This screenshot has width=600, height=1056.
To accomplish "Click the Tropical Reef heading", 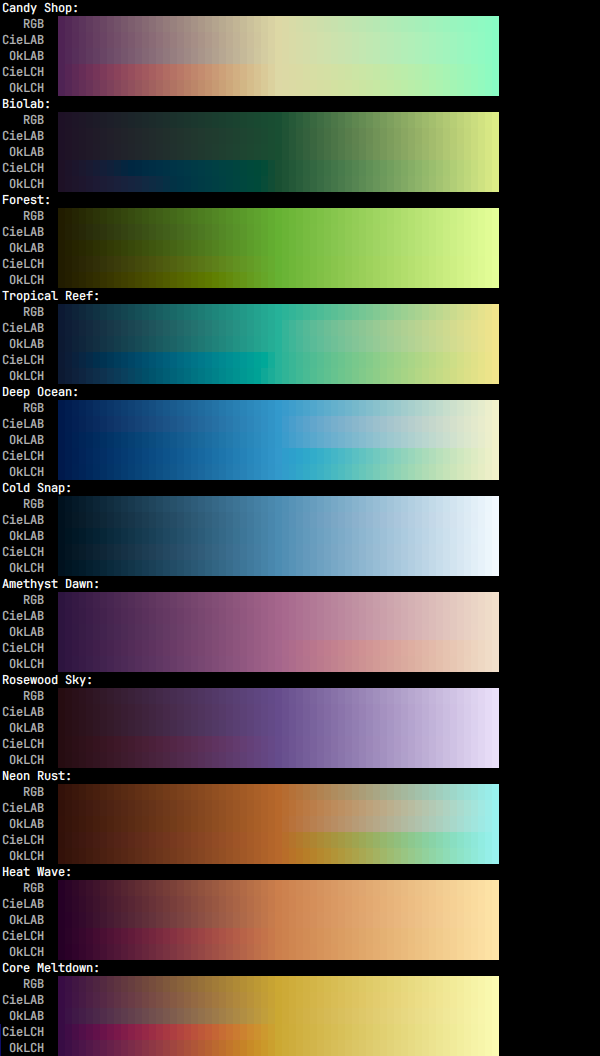I will click(51, 296).
